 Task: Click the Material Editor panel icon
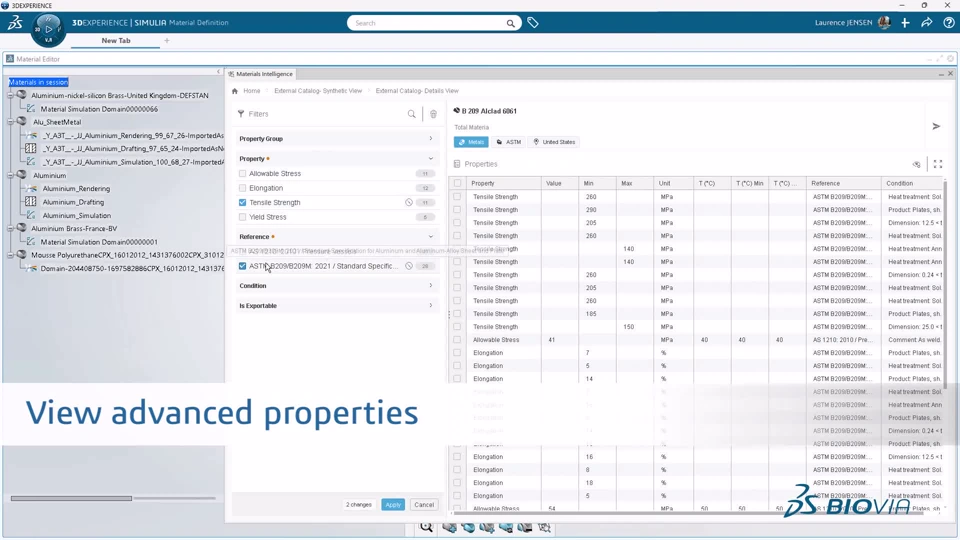pos(10,59)
